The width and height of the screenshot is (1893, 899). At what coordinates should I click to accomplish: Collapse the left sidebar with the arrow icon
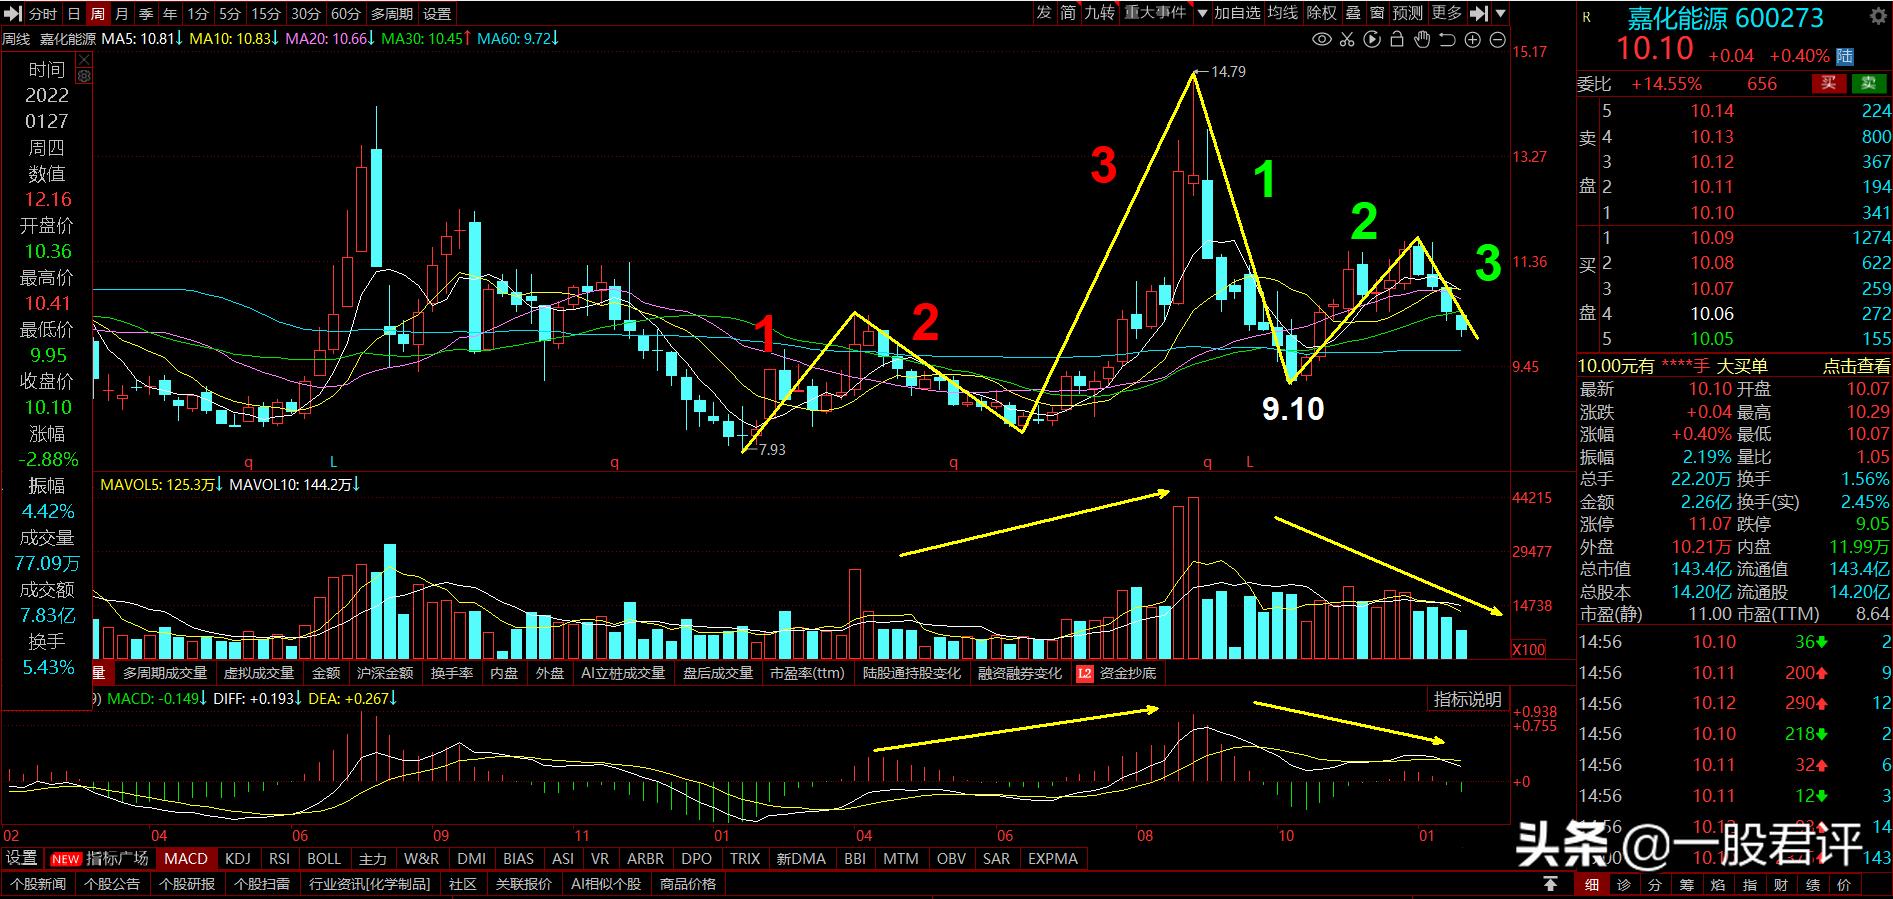point(12,14)
